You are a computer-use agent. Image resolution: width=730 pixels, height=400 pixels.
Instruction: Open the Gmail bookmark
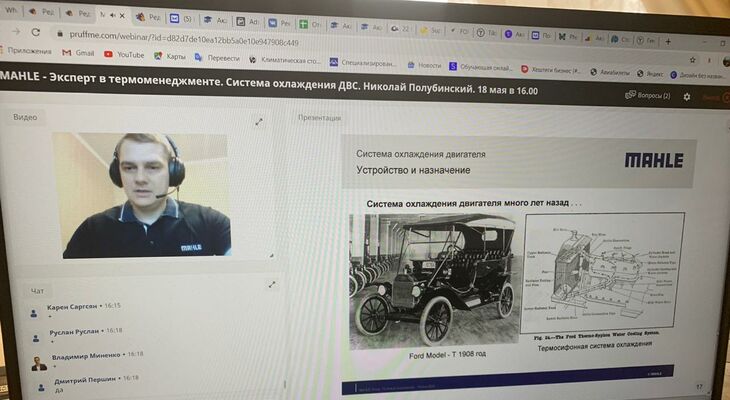[x=78, y=53]
